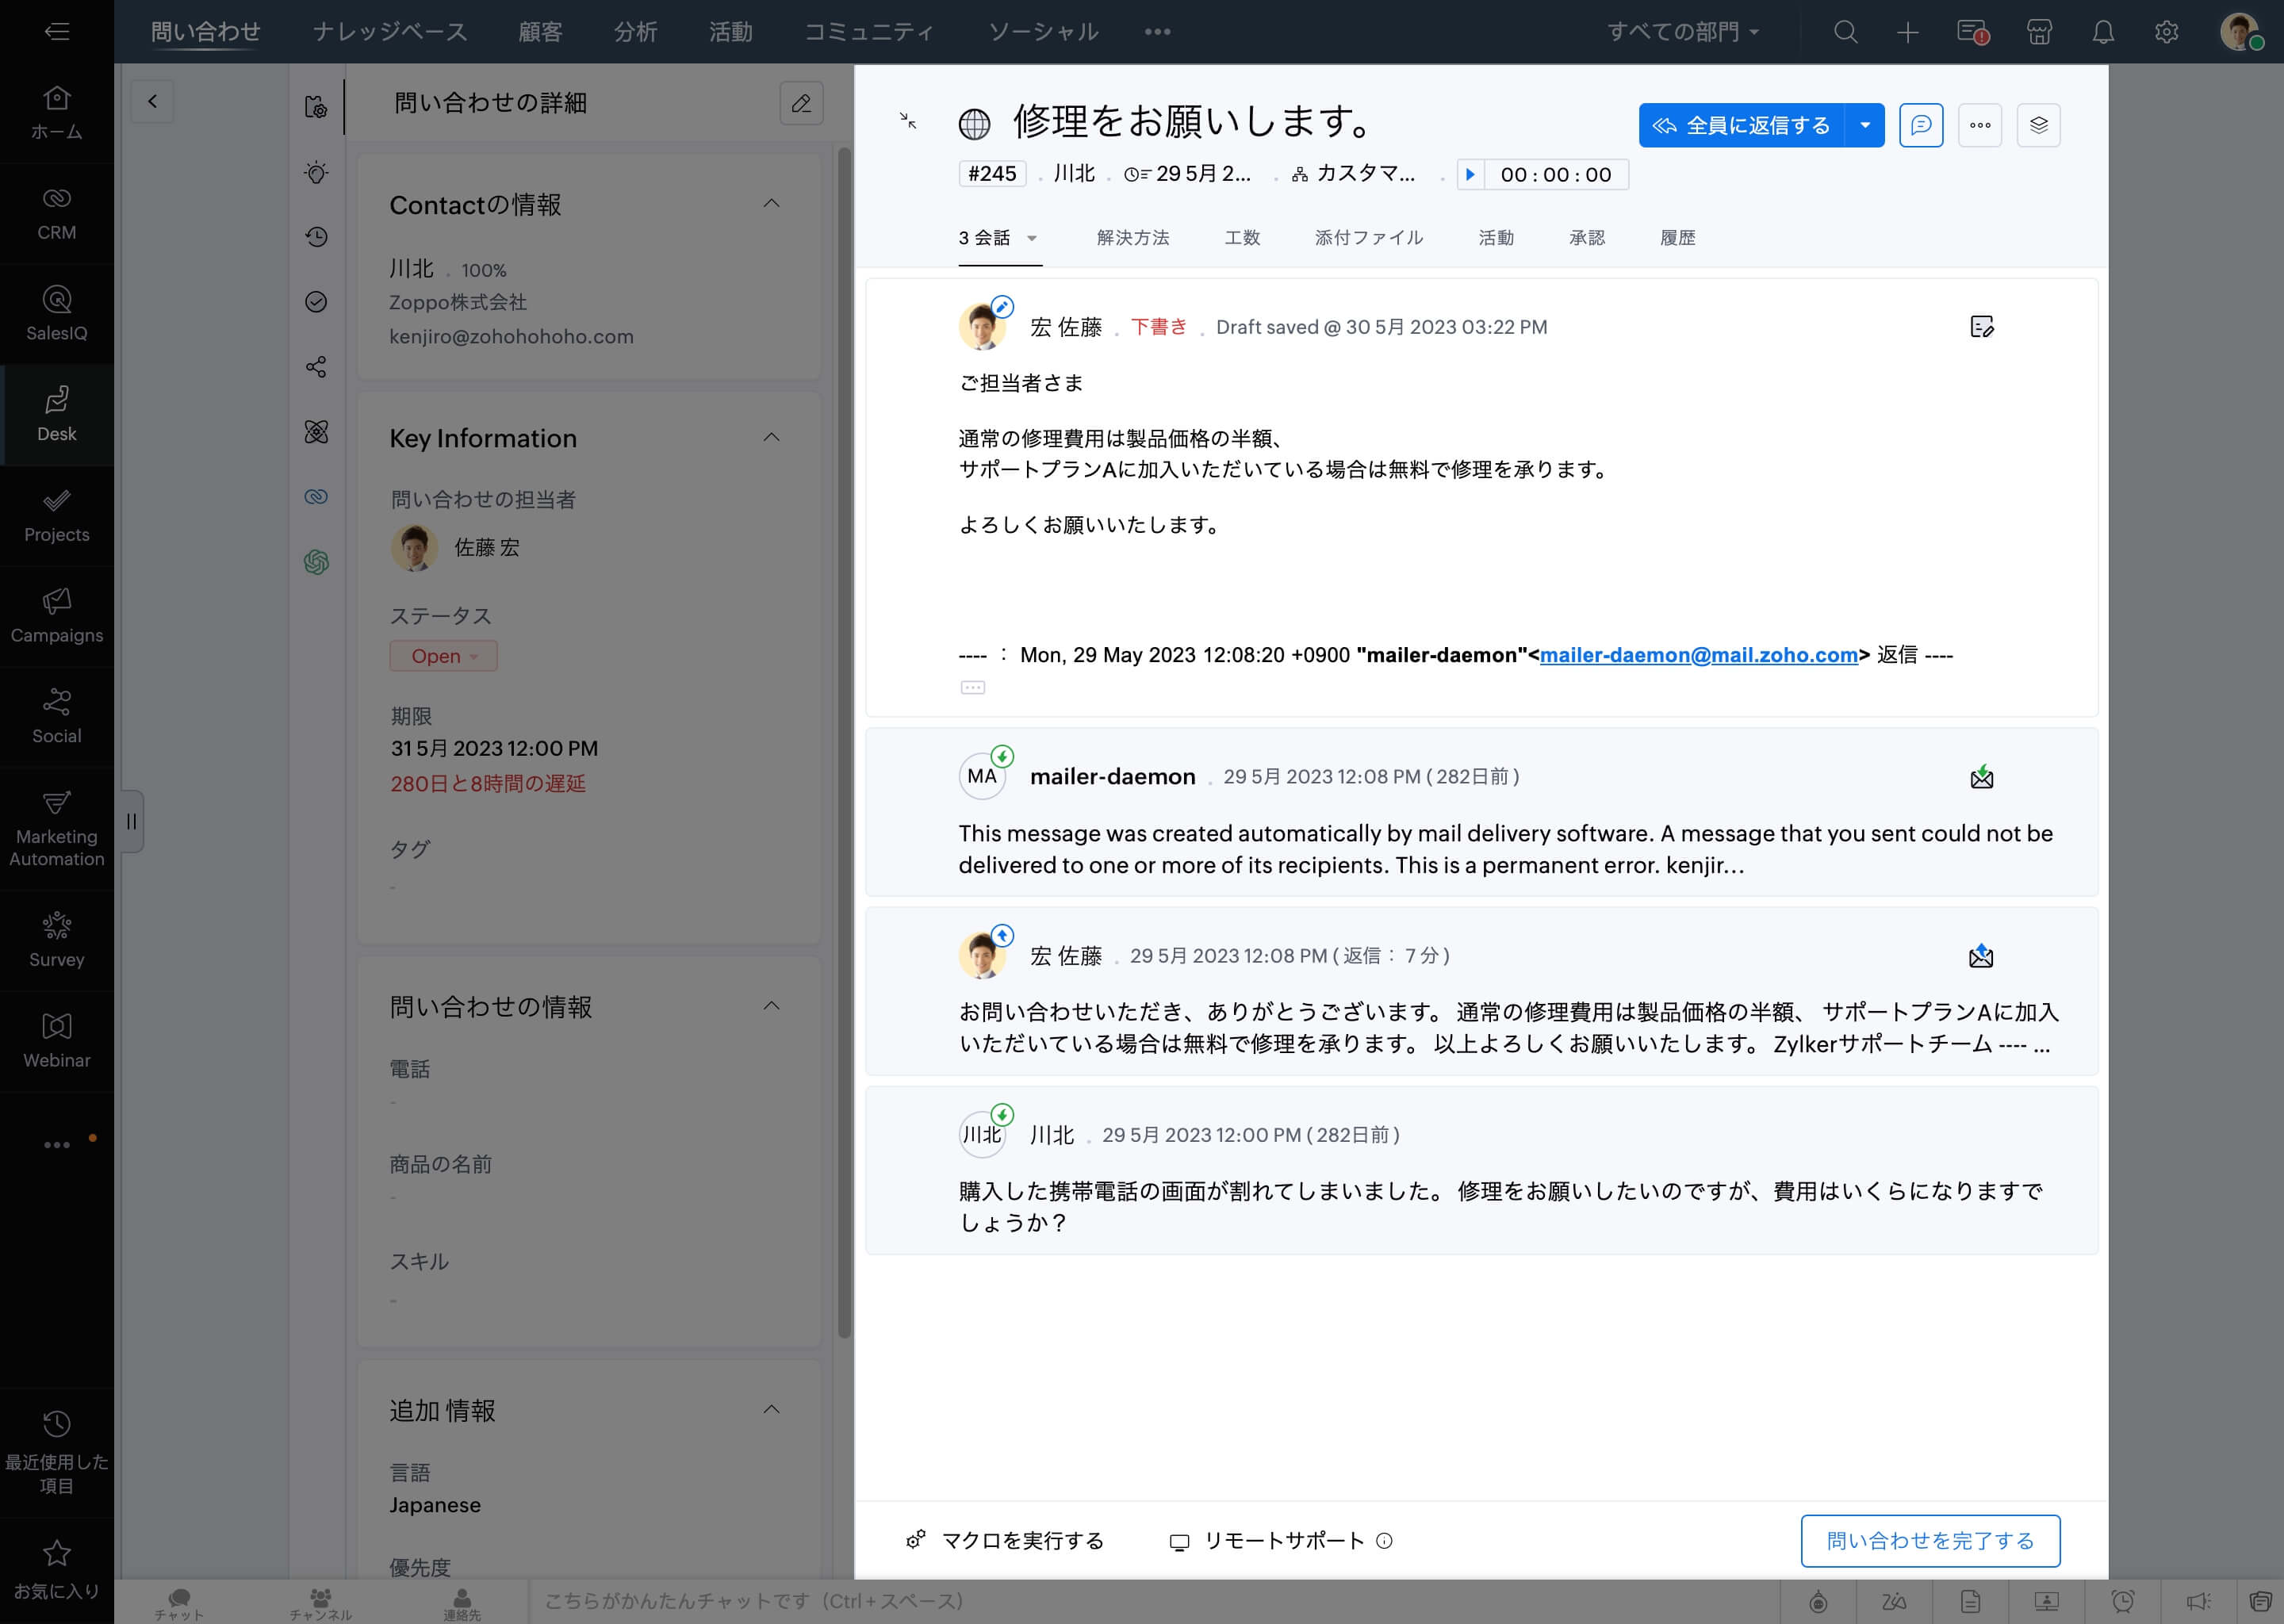Click the 問い合わせを完了する button
The width and height of the screenshot is (2284, 1624).
1929,1540
